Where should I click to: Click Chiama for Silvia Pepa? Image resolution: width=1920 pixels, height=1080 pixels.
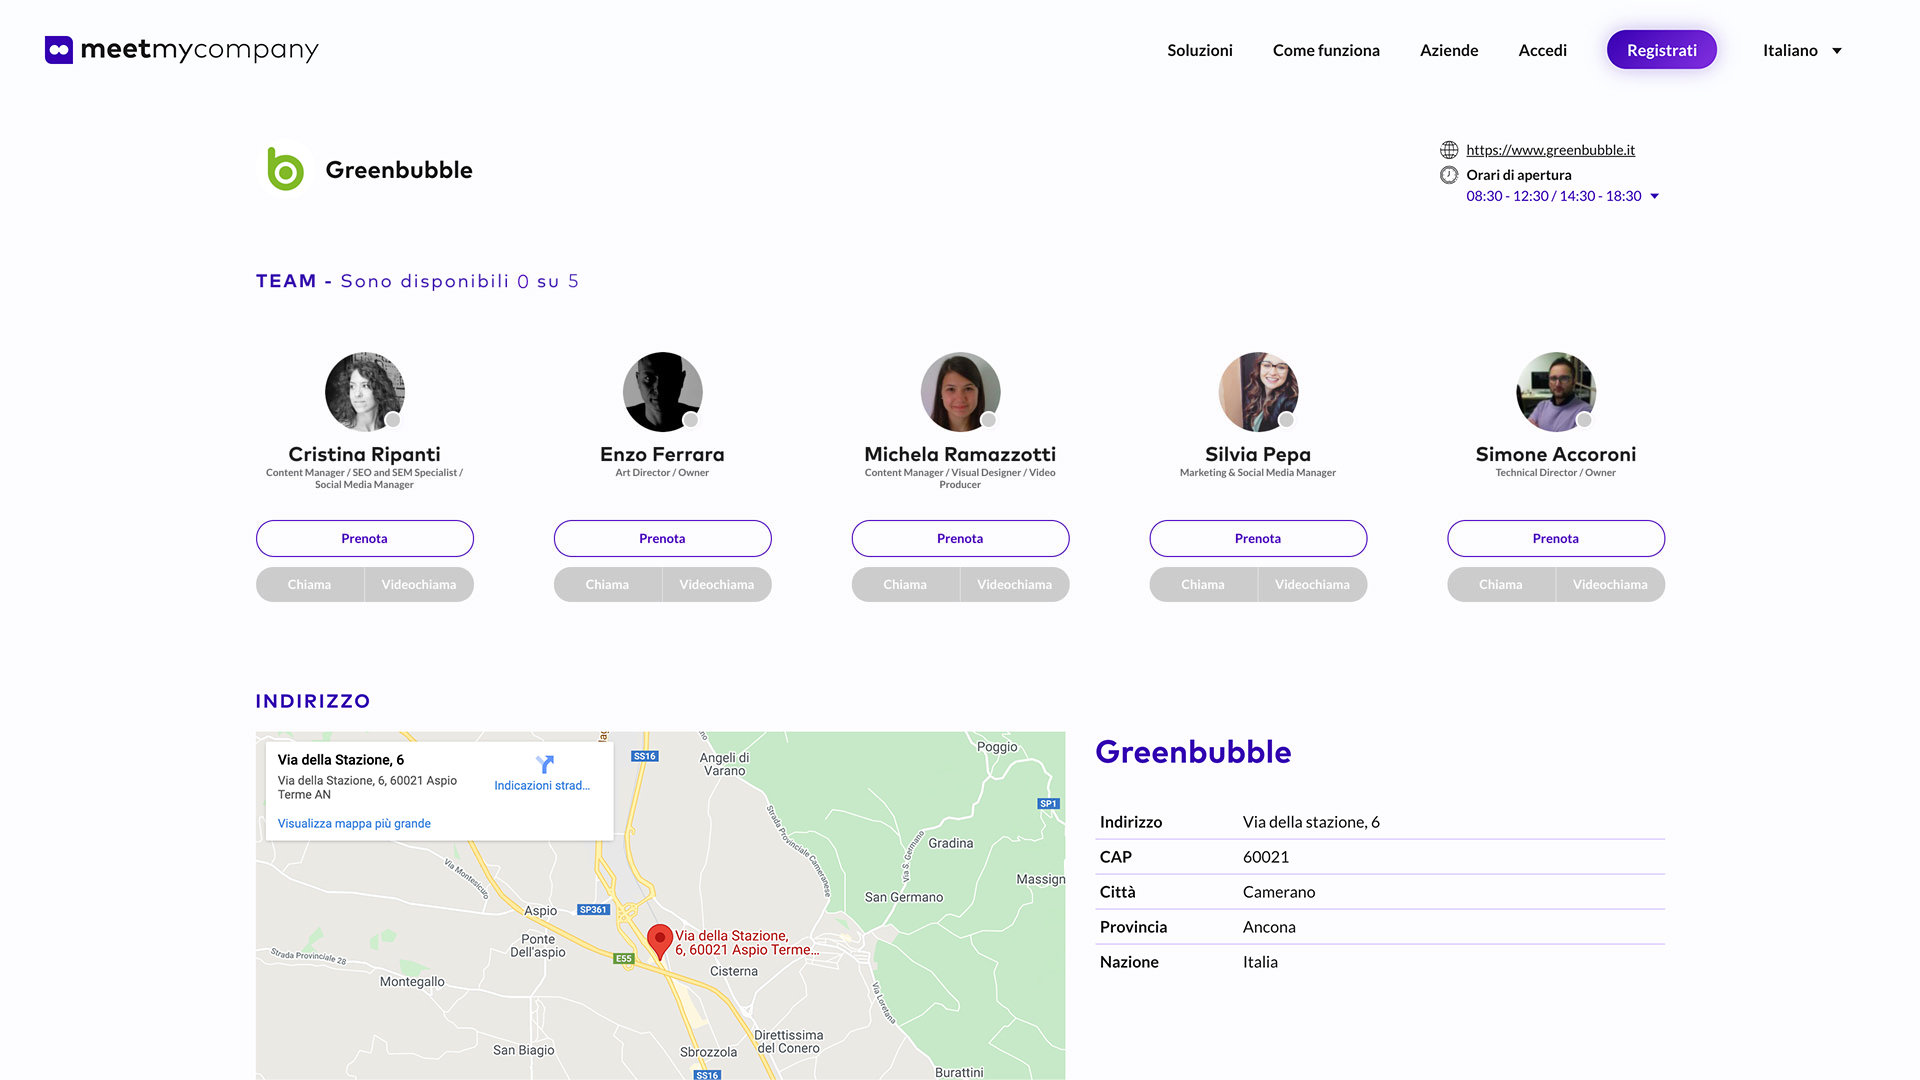(1204, 585)
